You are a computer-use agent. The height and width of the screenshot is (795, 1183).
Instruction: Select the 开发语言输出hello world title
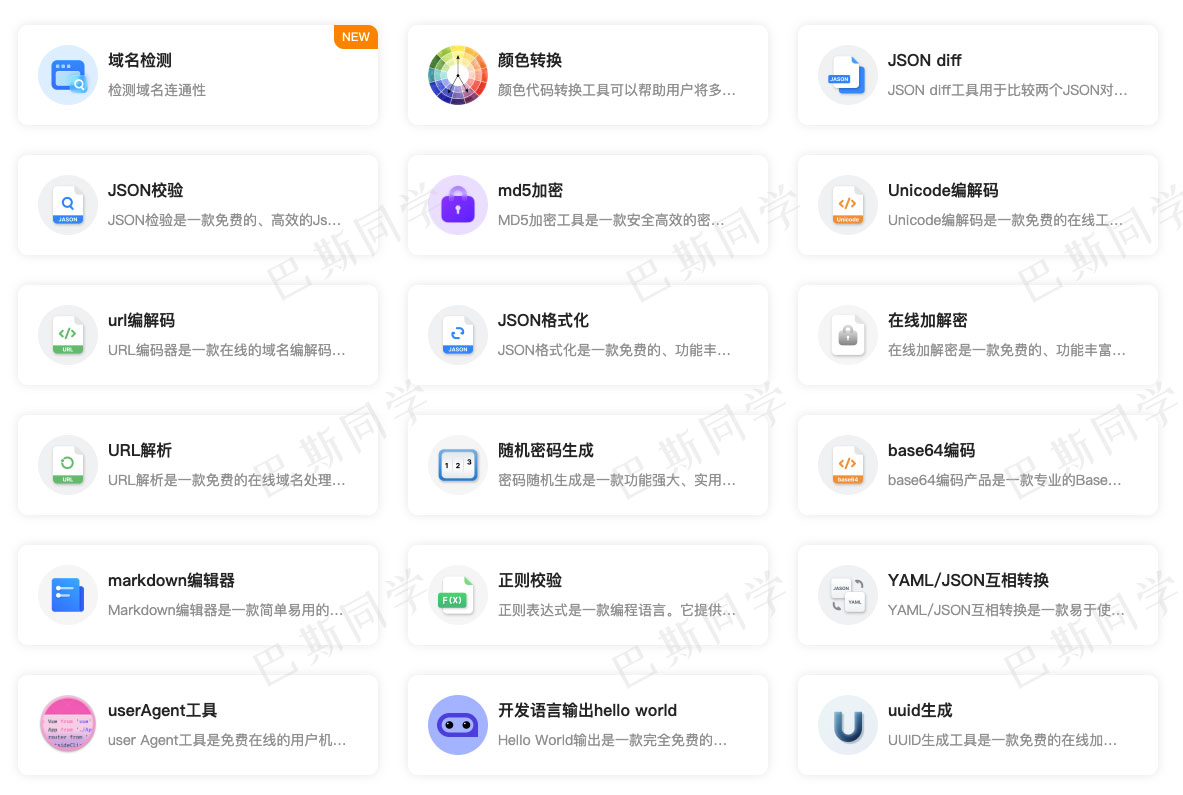[587, 711]
